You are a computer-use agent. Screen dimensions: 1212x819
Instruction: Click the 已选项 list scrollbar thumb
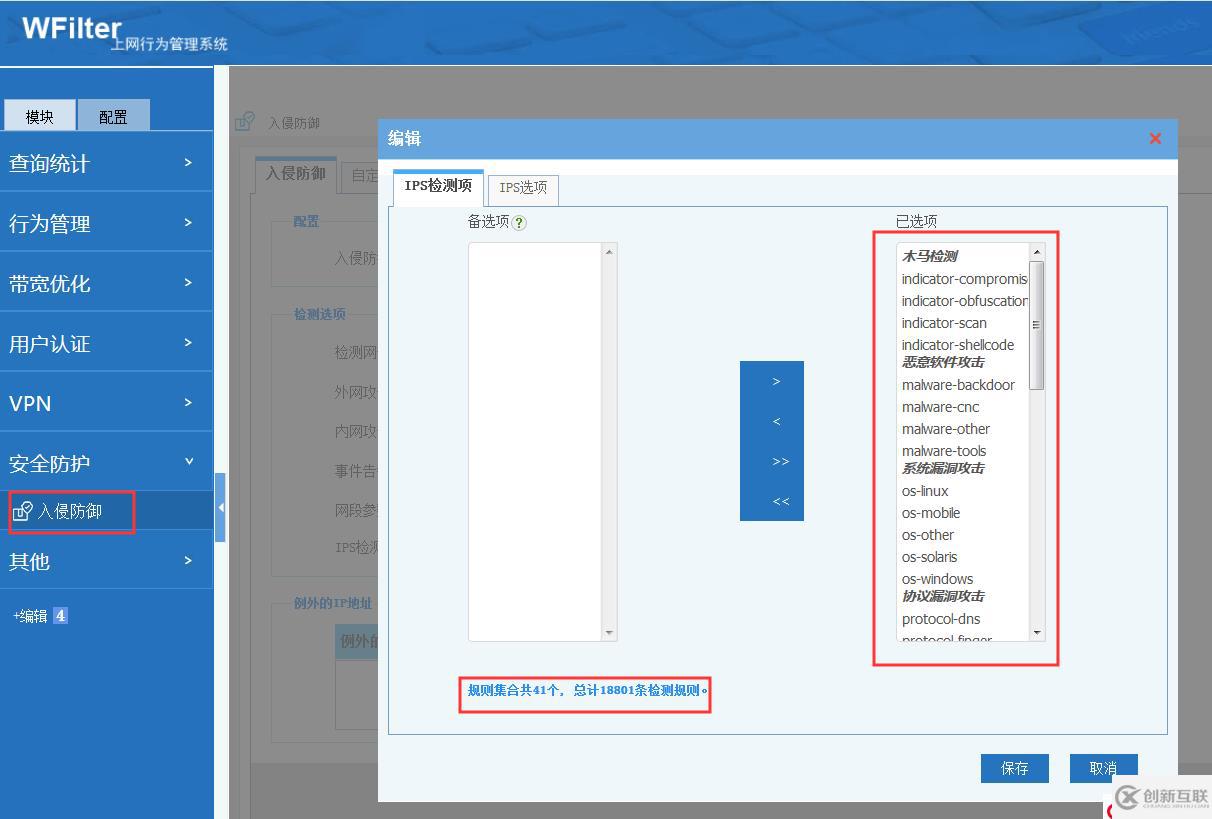(1036, 325)
